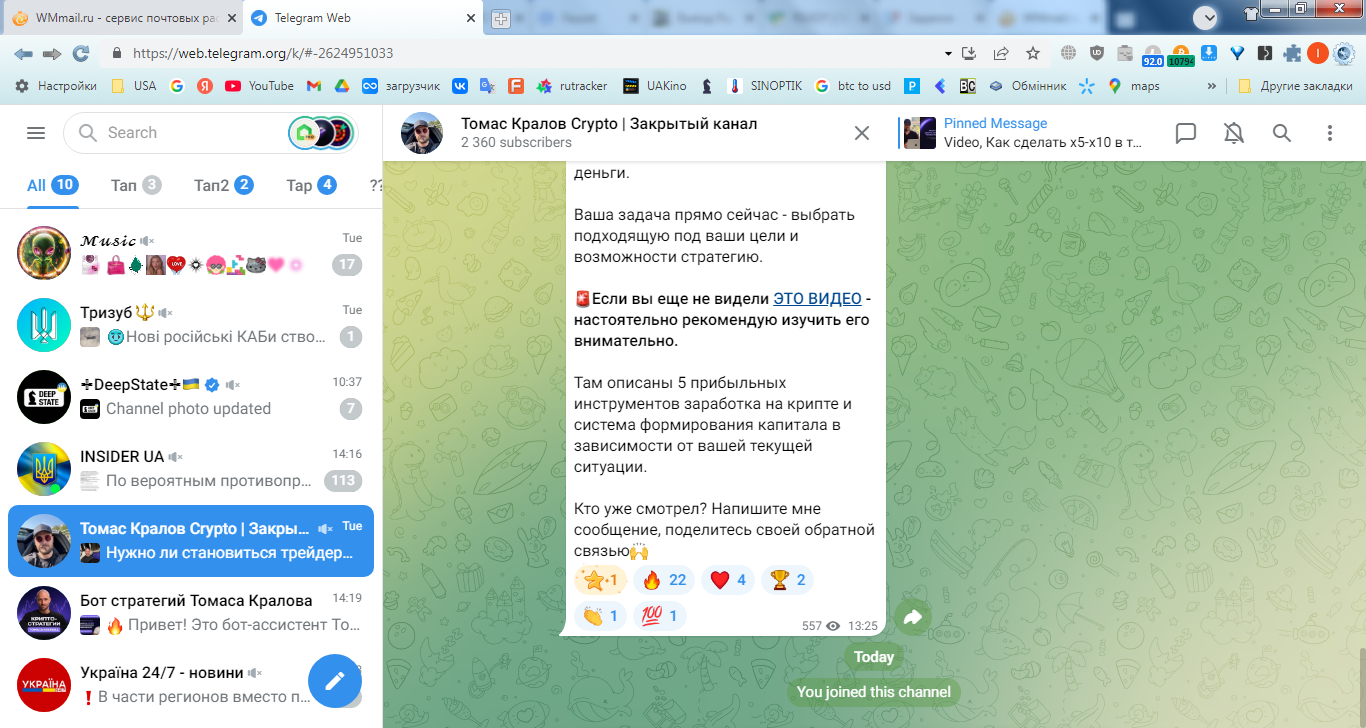Open the Тризуб chat
Screen dimensions: 1366x728
(x=191, y=325)
